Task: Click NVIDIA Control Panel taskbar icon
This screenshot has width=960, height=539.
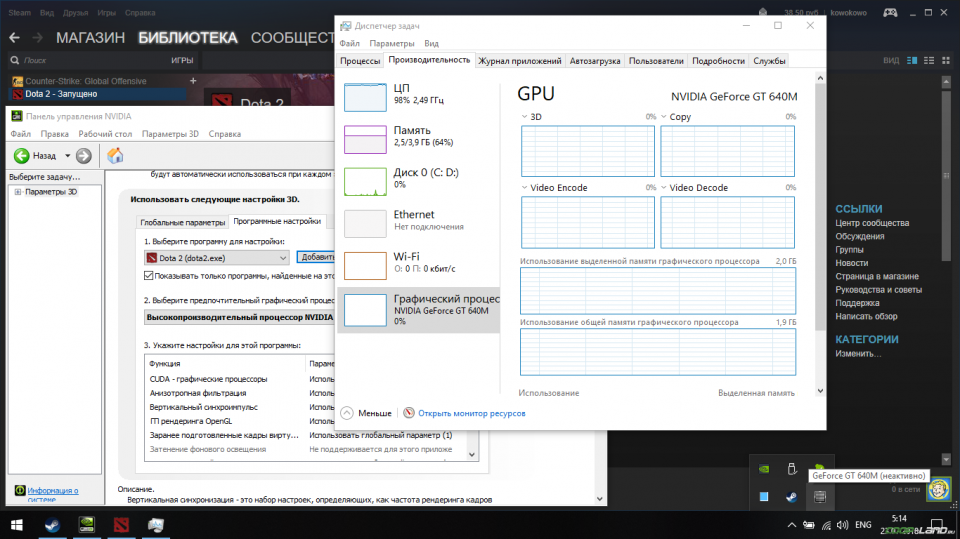Action: click(87, 525)
